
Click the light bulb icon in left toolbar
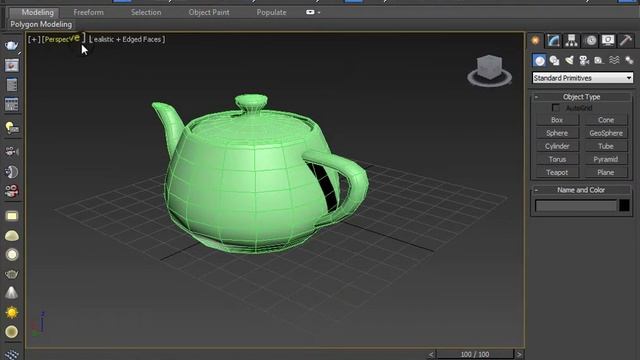coord(11,128)
